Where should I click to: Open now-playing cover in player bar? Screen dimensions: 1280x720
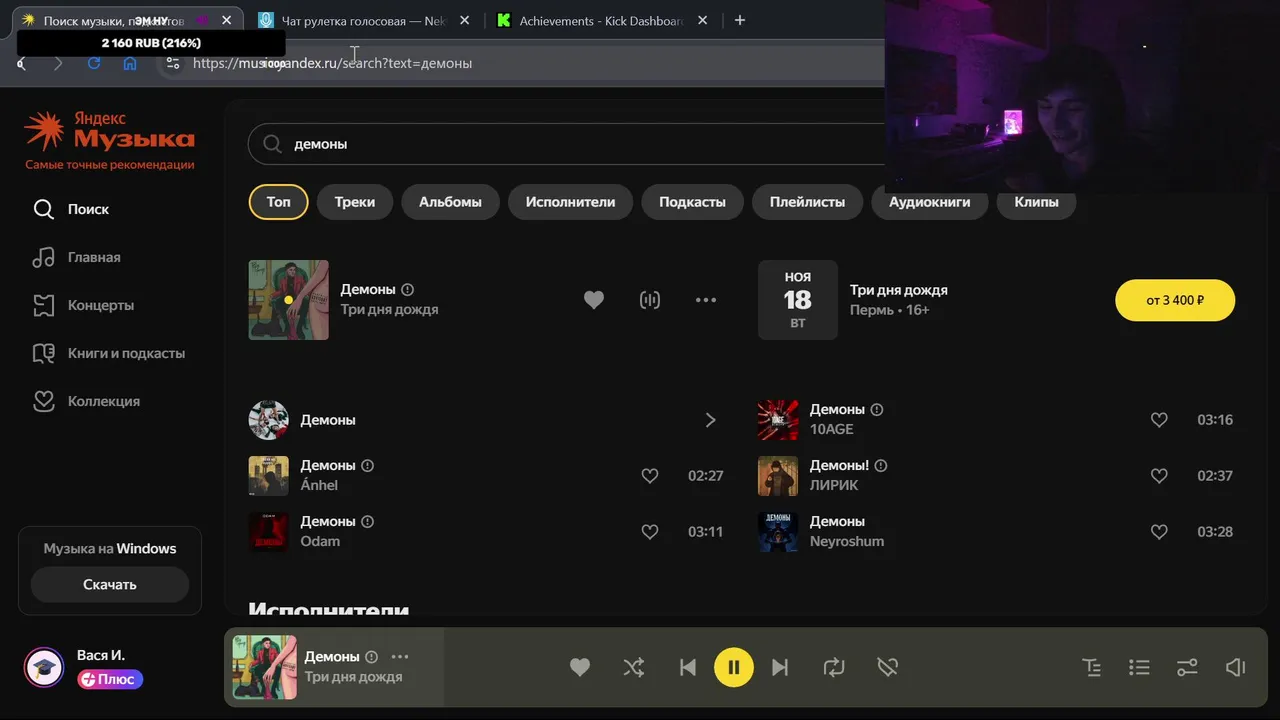click(265, 667)
